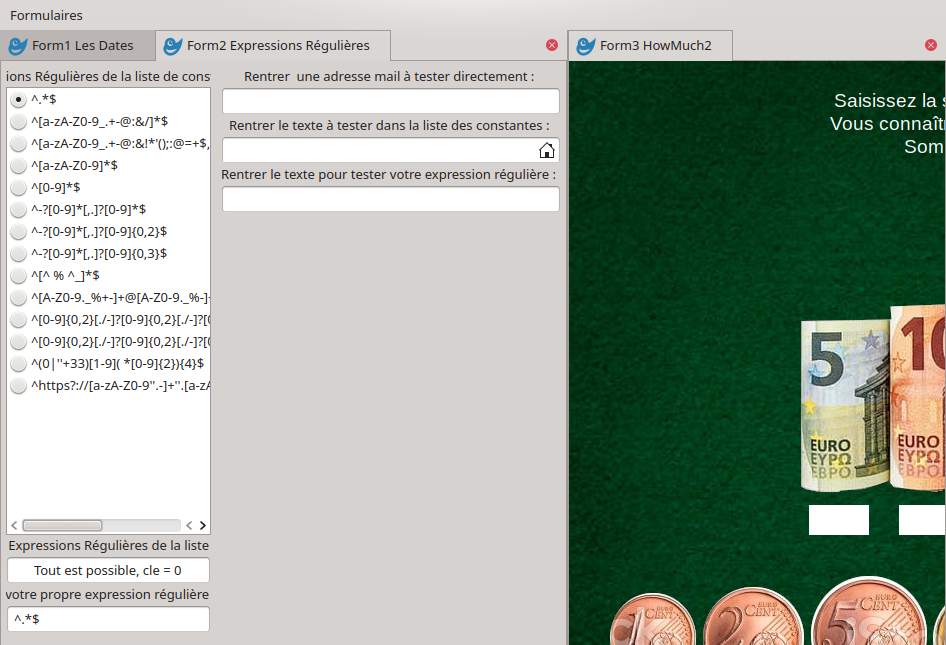Select the ^.*$ radio option
946x645 pixels.
point(18,100)
